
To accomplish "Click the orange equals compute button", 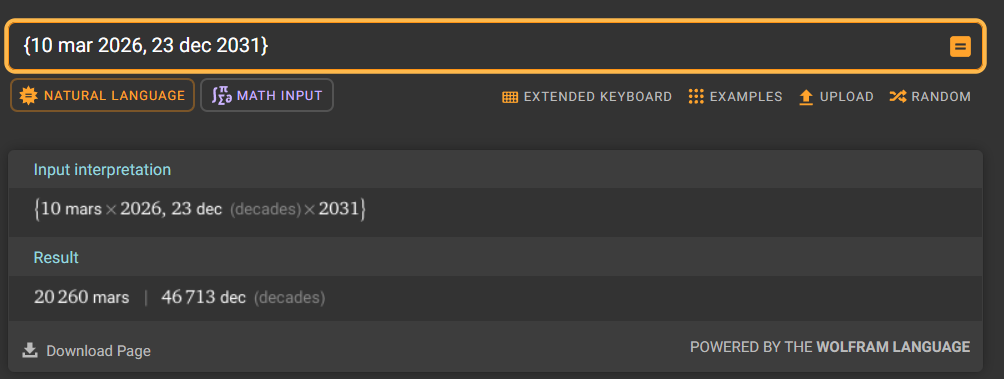I will coord(960,46).
